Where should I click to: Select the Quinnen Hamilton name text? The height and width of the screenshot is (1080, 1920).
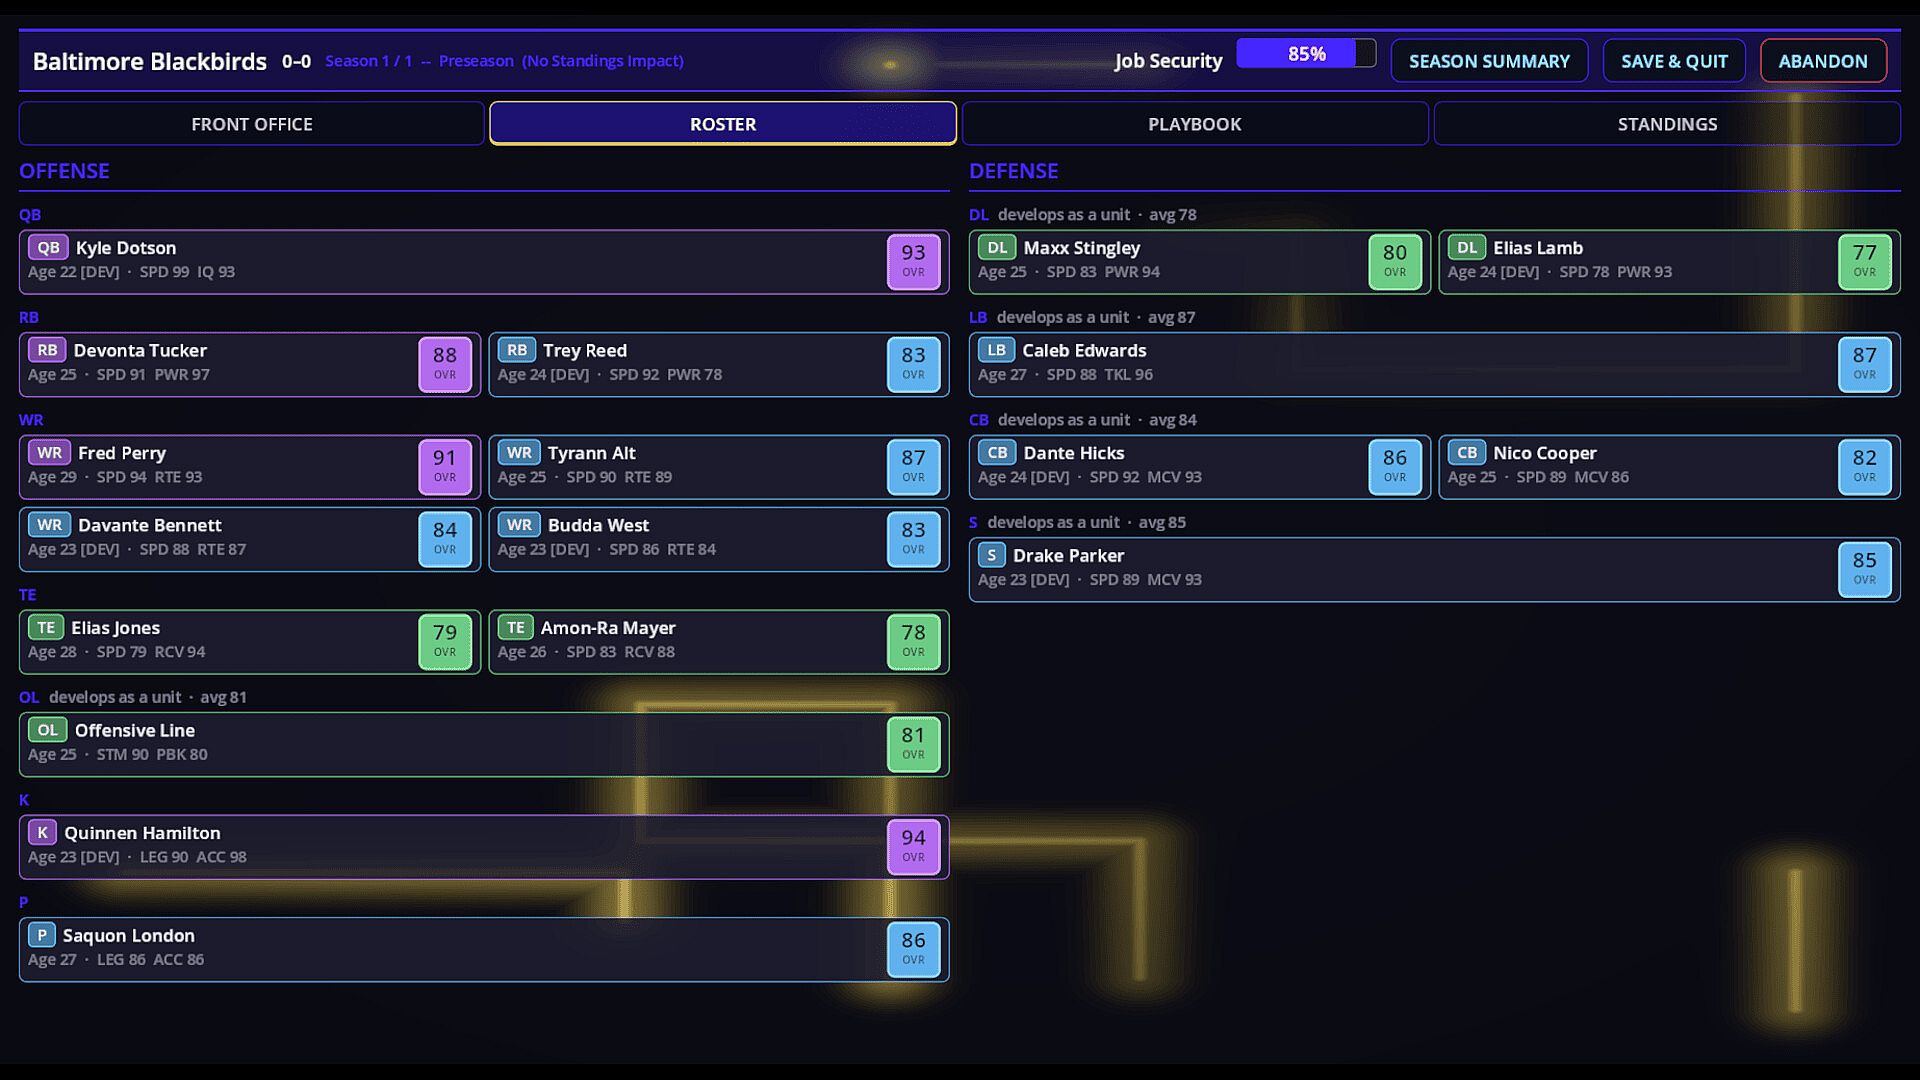pos(142,833)
